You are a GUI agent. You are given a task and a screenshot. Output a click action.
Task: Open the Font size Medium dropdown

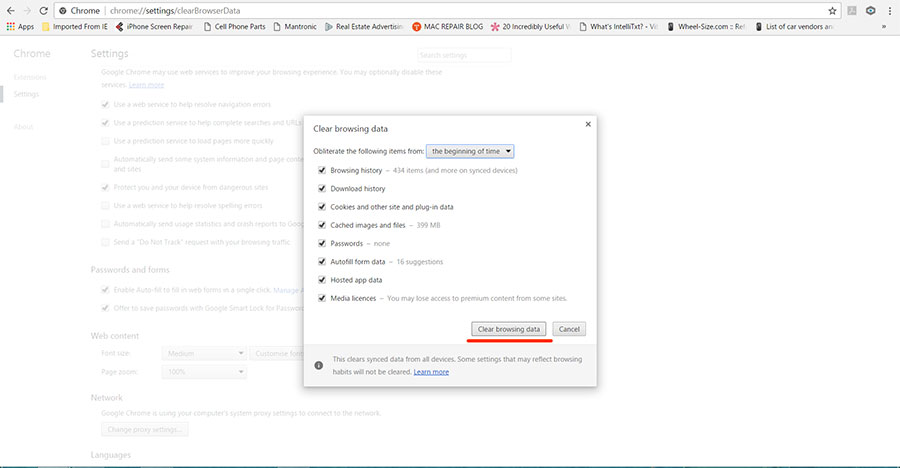[204, 353]
